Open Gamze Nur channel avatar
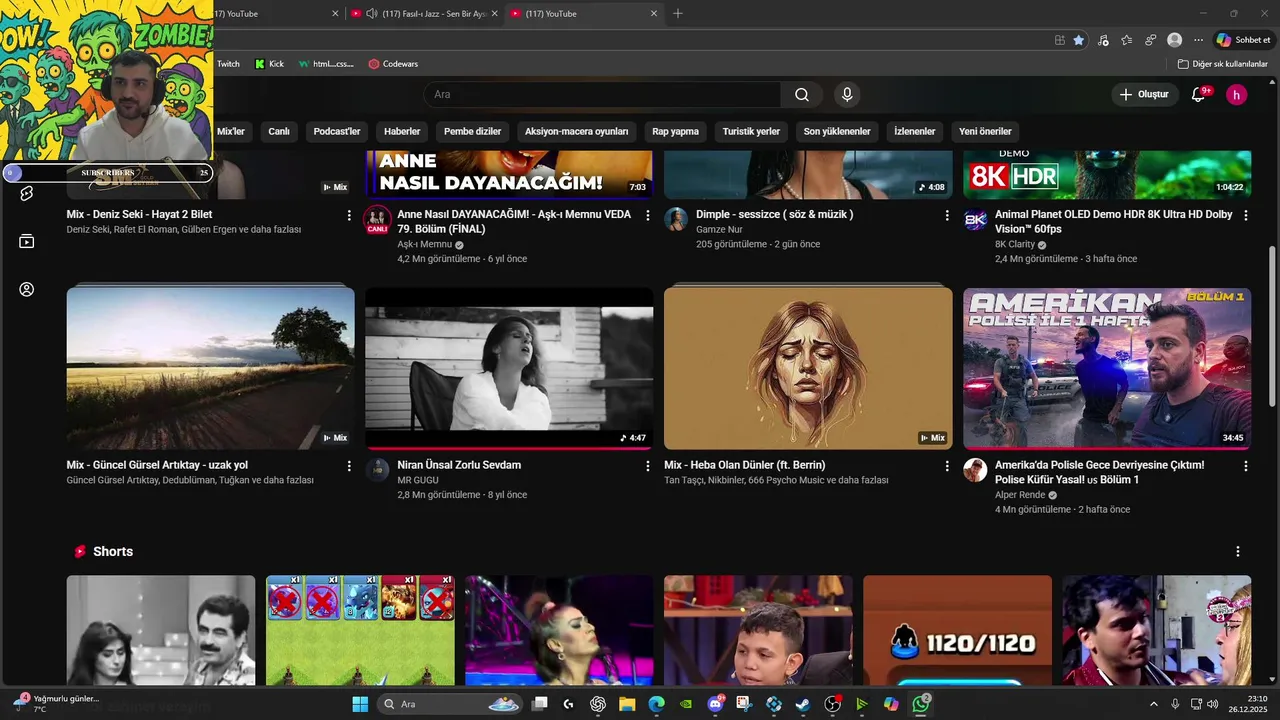Viewport: 1280px width, 720px height. [676, 220]
